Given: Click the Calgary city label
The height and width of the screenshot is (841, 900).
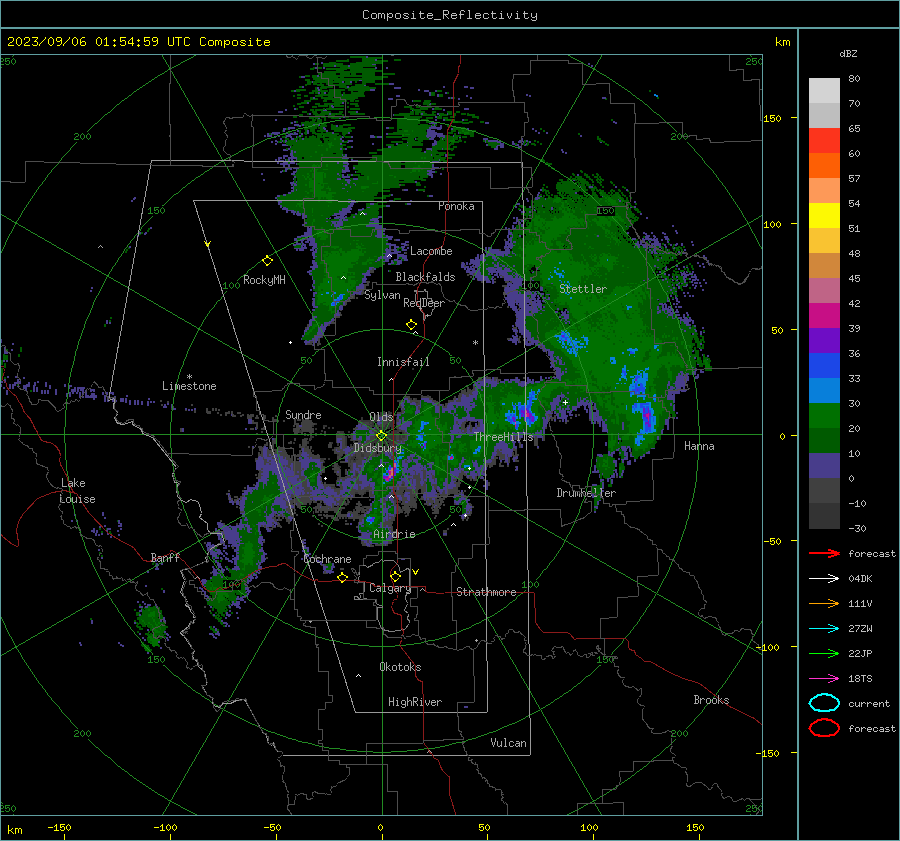Looking at the screenshot, I should [x=390, y=588].
